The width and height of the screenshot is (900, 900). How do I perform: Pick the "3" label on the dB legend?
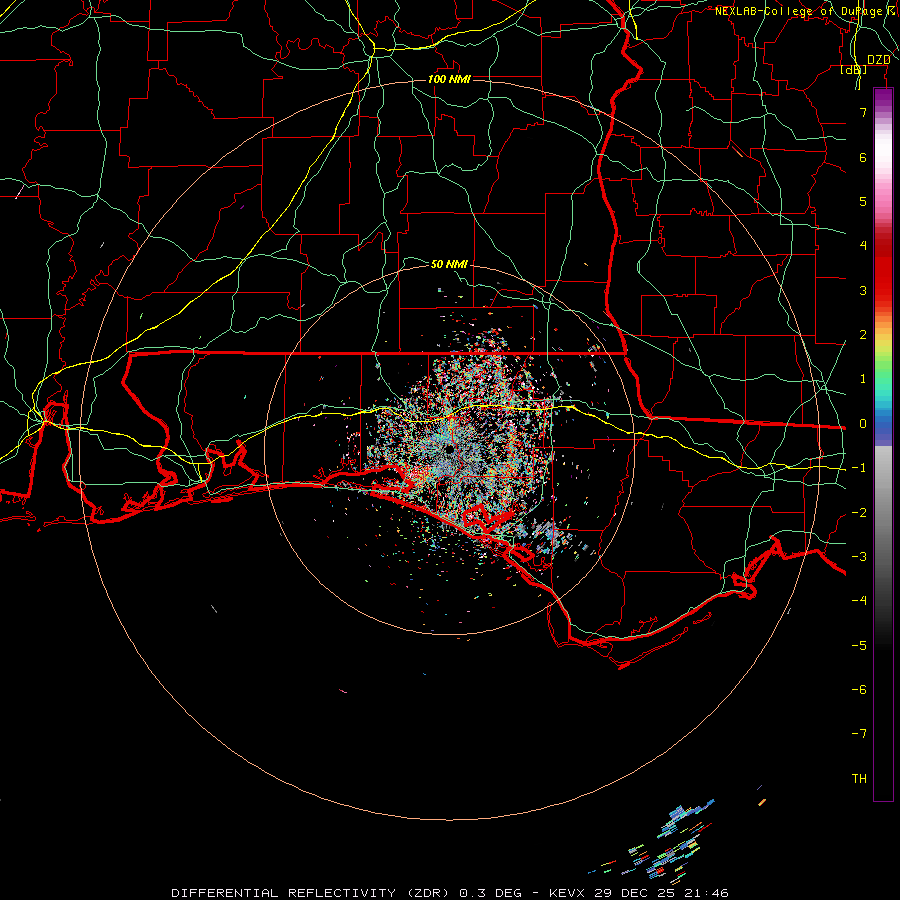pyautogui.click(x=863, y=290)
